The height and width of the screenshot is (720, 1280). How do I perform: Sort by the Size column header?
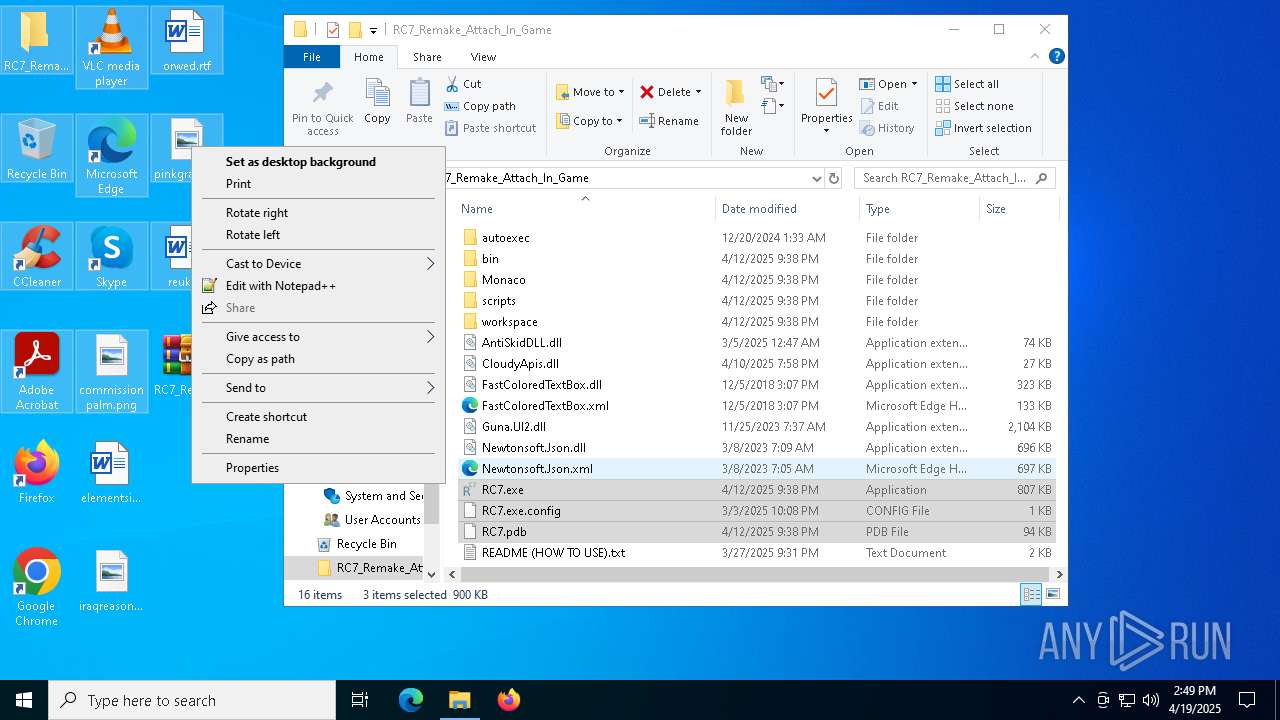click(x=1018, y=209)
